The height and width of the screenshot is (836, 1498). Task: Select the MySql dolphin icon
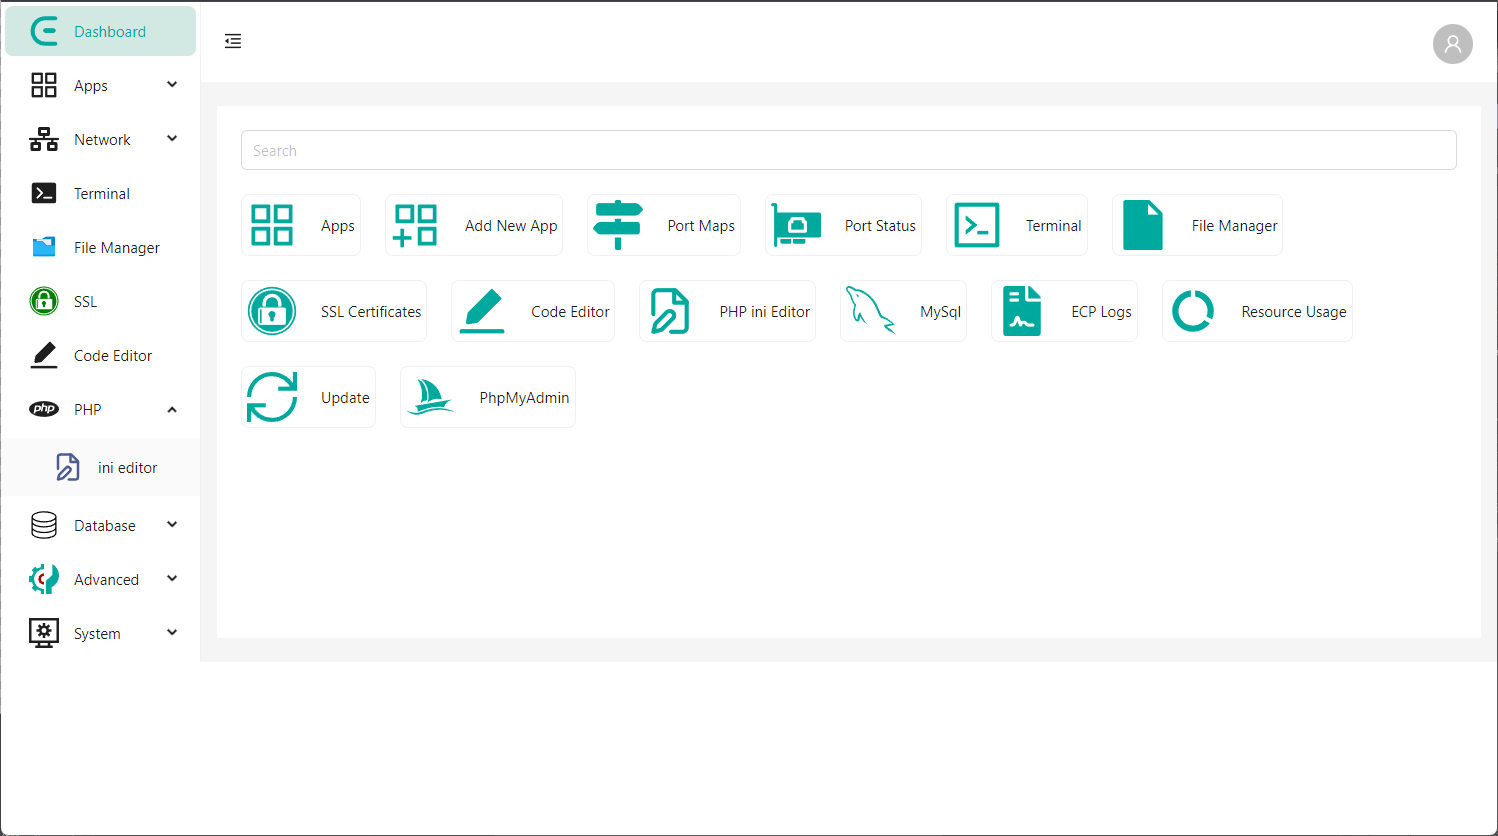(x=869, y=310)
